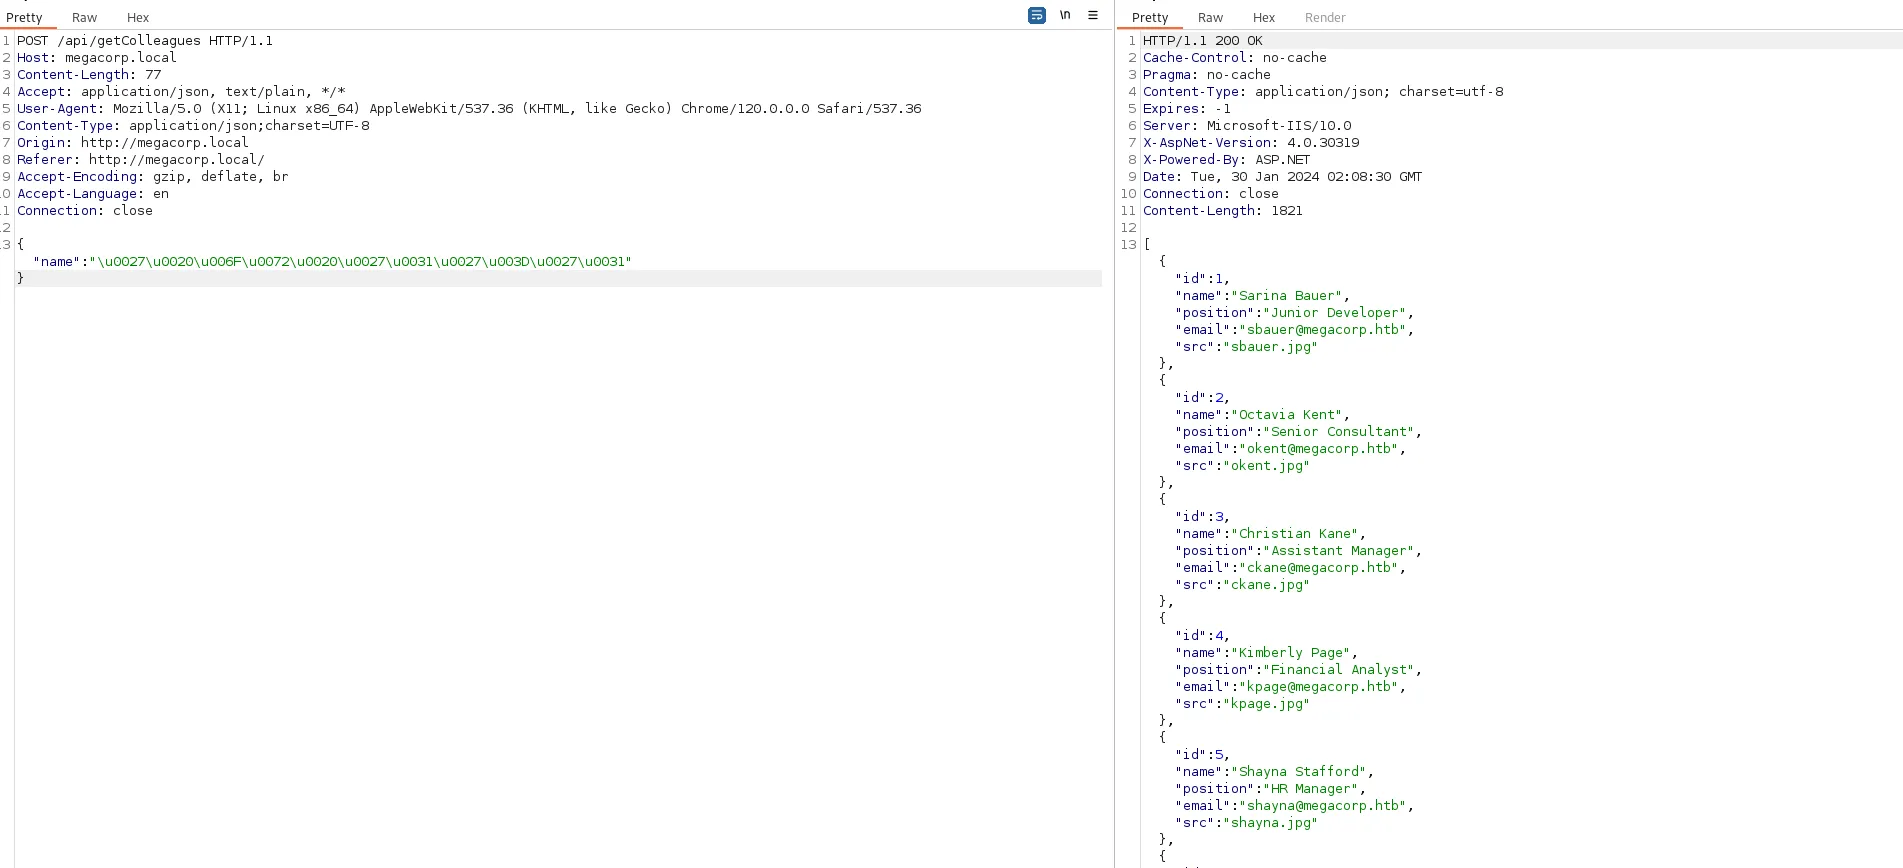Click the POST /api/getColleagues request line
Image resolution: width=1903 pixels, height=868 pixels.
tap(145, 41)
